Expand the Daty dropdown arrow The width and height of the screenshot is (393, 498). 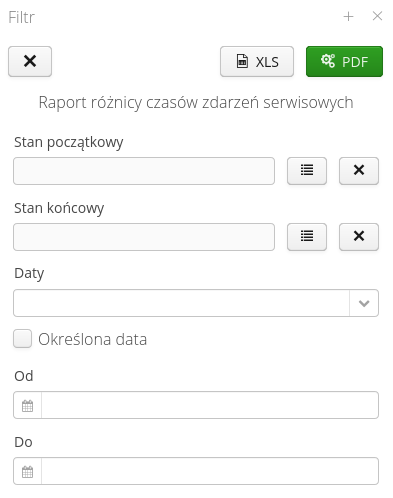point(364,303)
